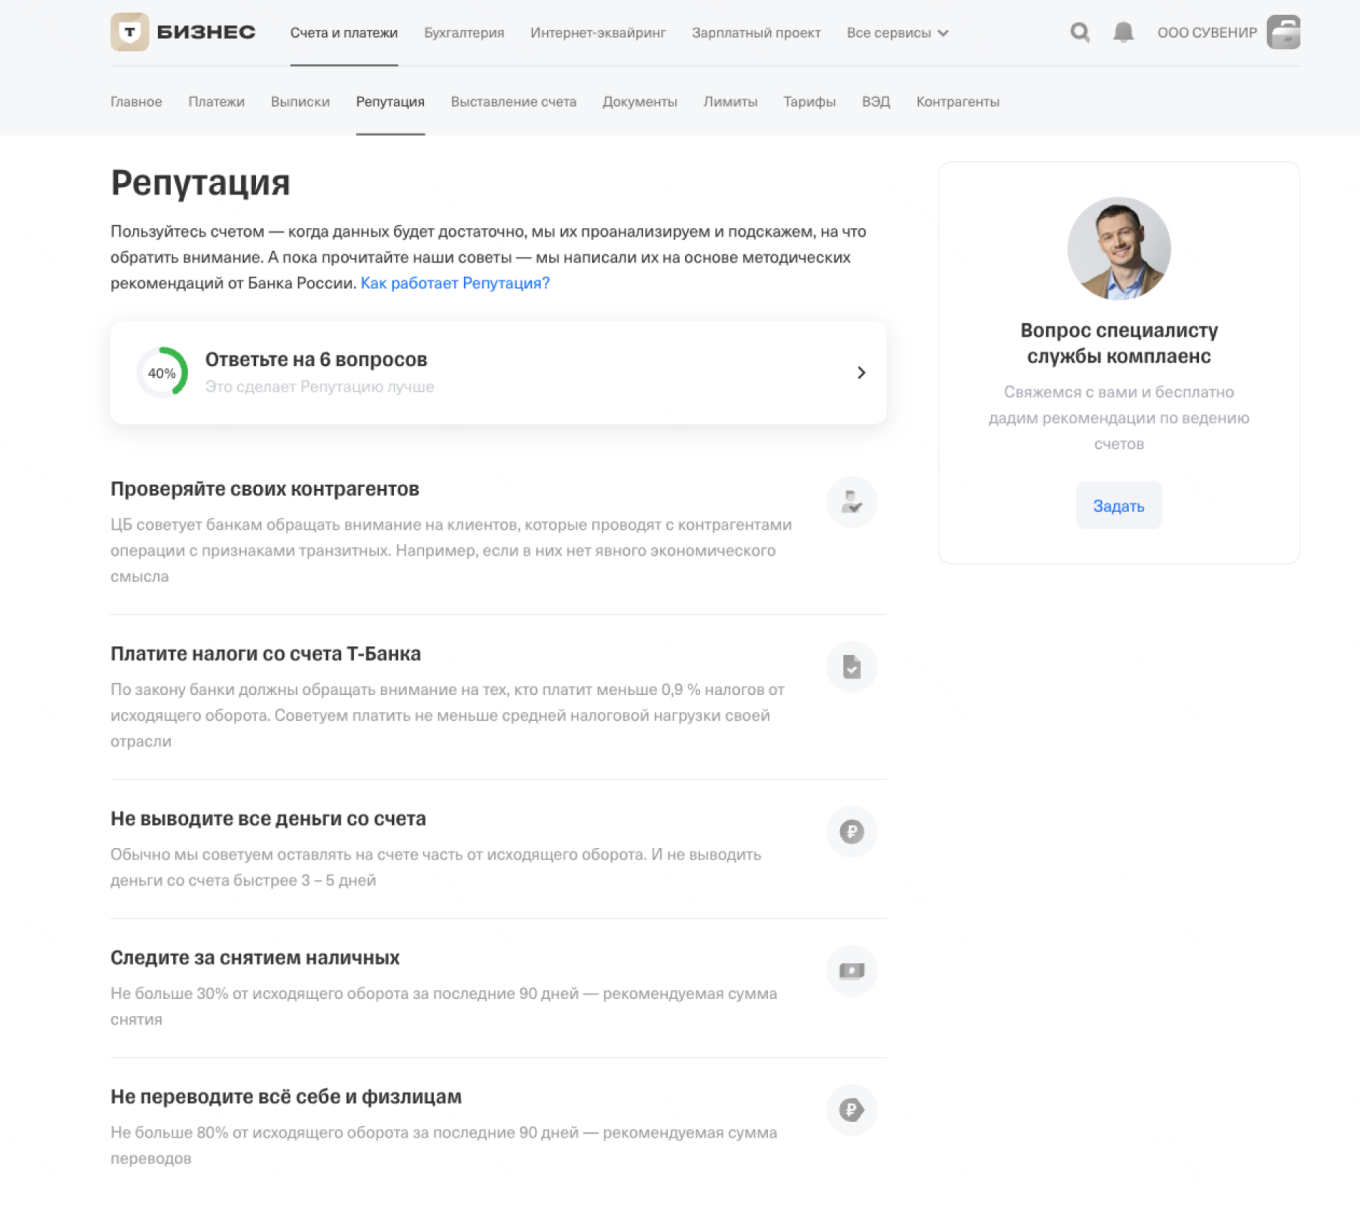Click the 40% progress ring

(162, 373)
